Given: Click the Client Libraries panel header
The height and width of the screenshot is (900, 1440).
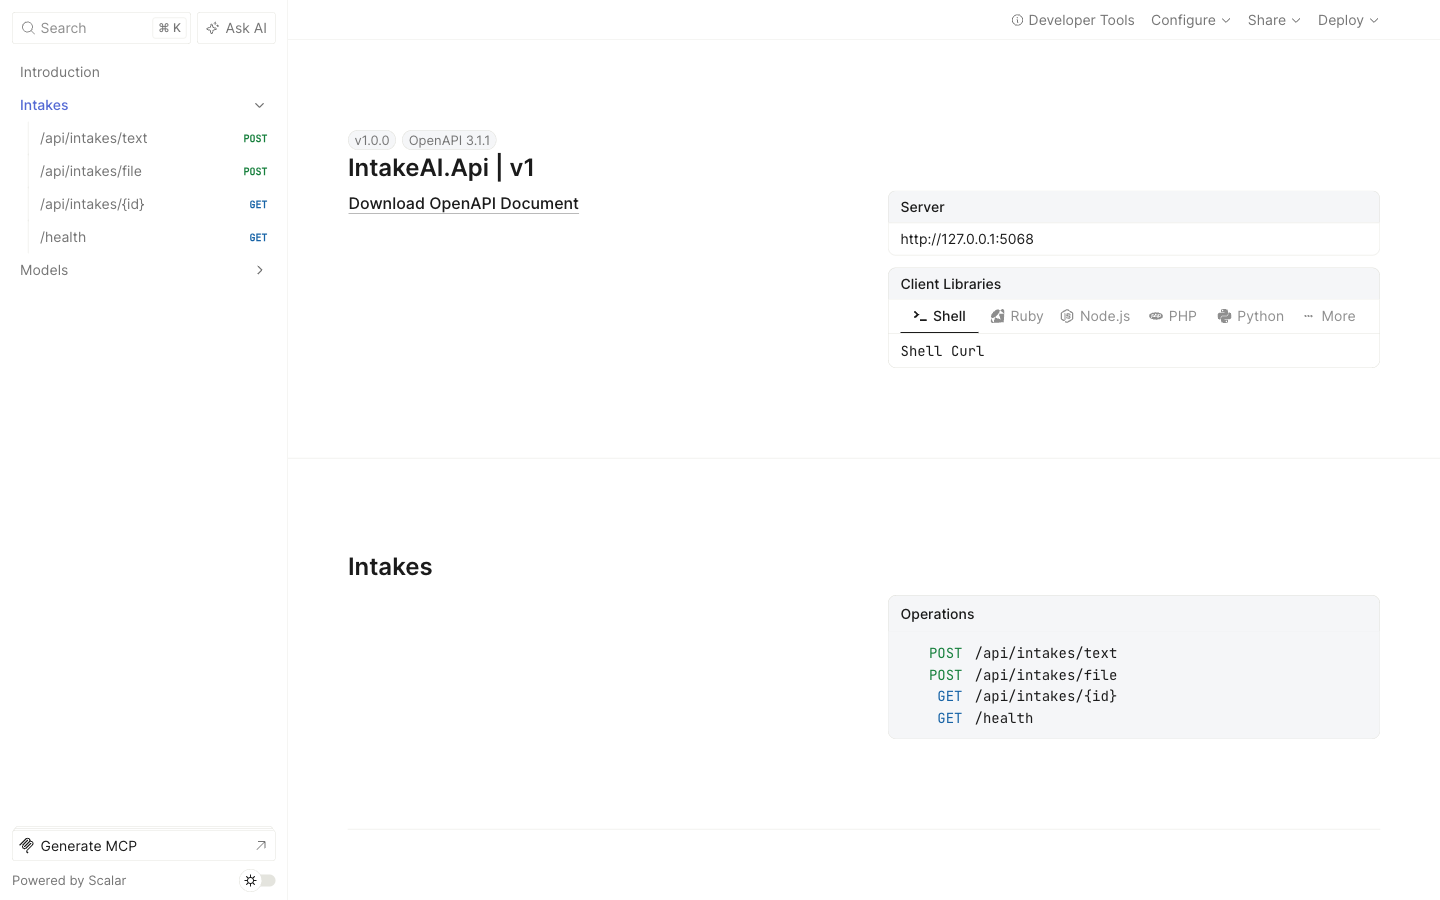Looking at the screenshot, I should click(1133, 284).
